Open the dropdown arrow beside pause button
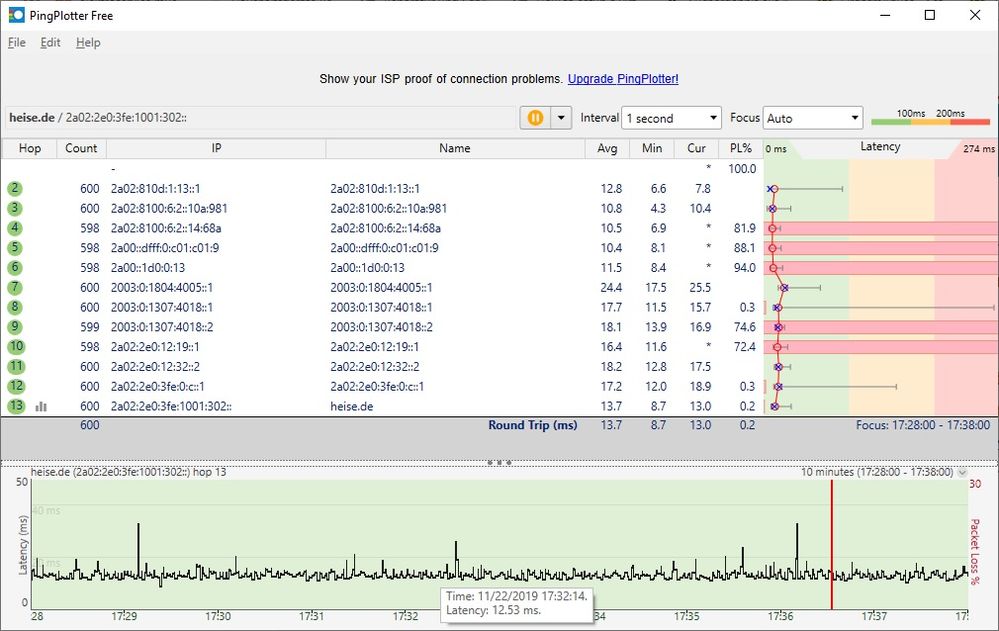 click(x=561, y=118)
